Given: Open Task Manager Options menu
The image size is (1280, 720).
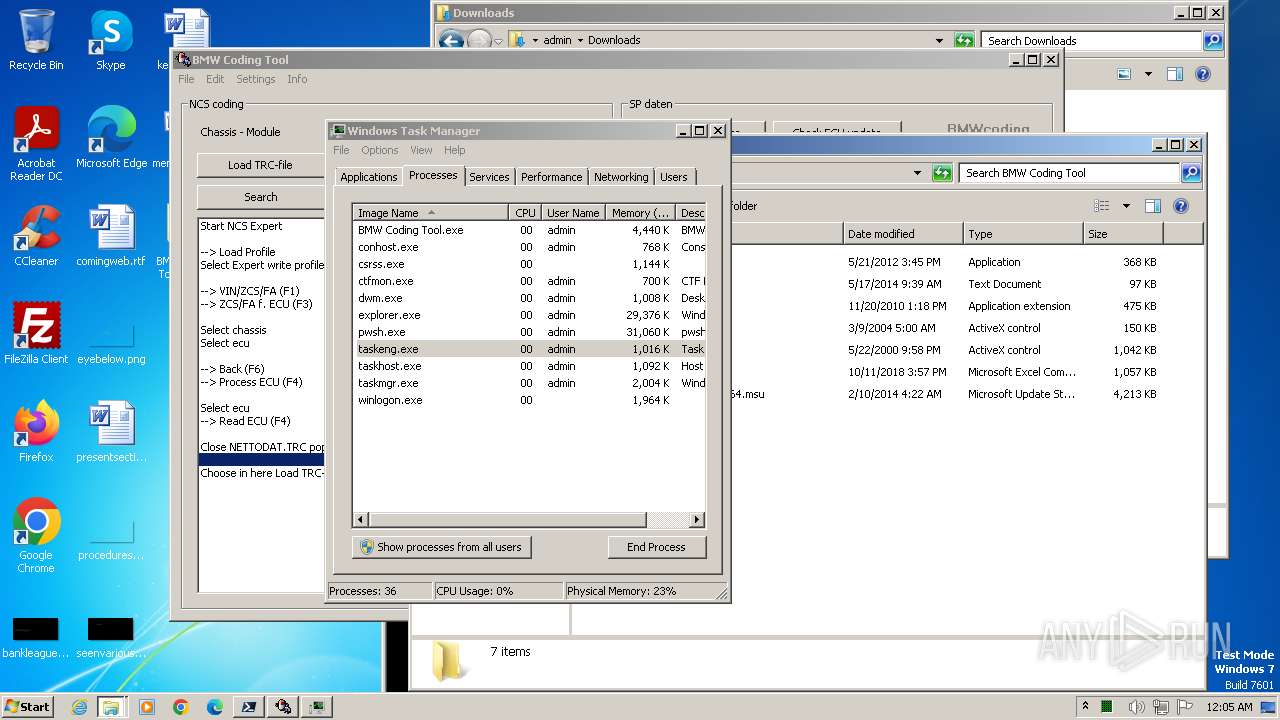Looking at the screenshot, I should tap(380, 150).
